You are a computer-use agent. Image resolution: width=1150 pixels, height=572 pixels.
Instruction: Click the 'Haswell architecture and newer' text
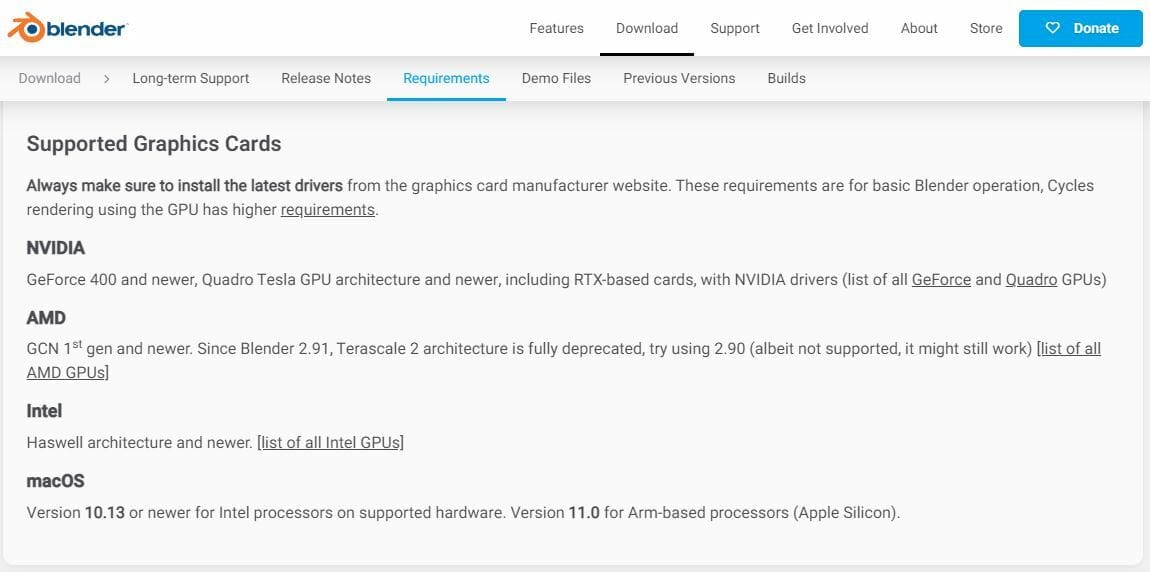coord(139,442)
